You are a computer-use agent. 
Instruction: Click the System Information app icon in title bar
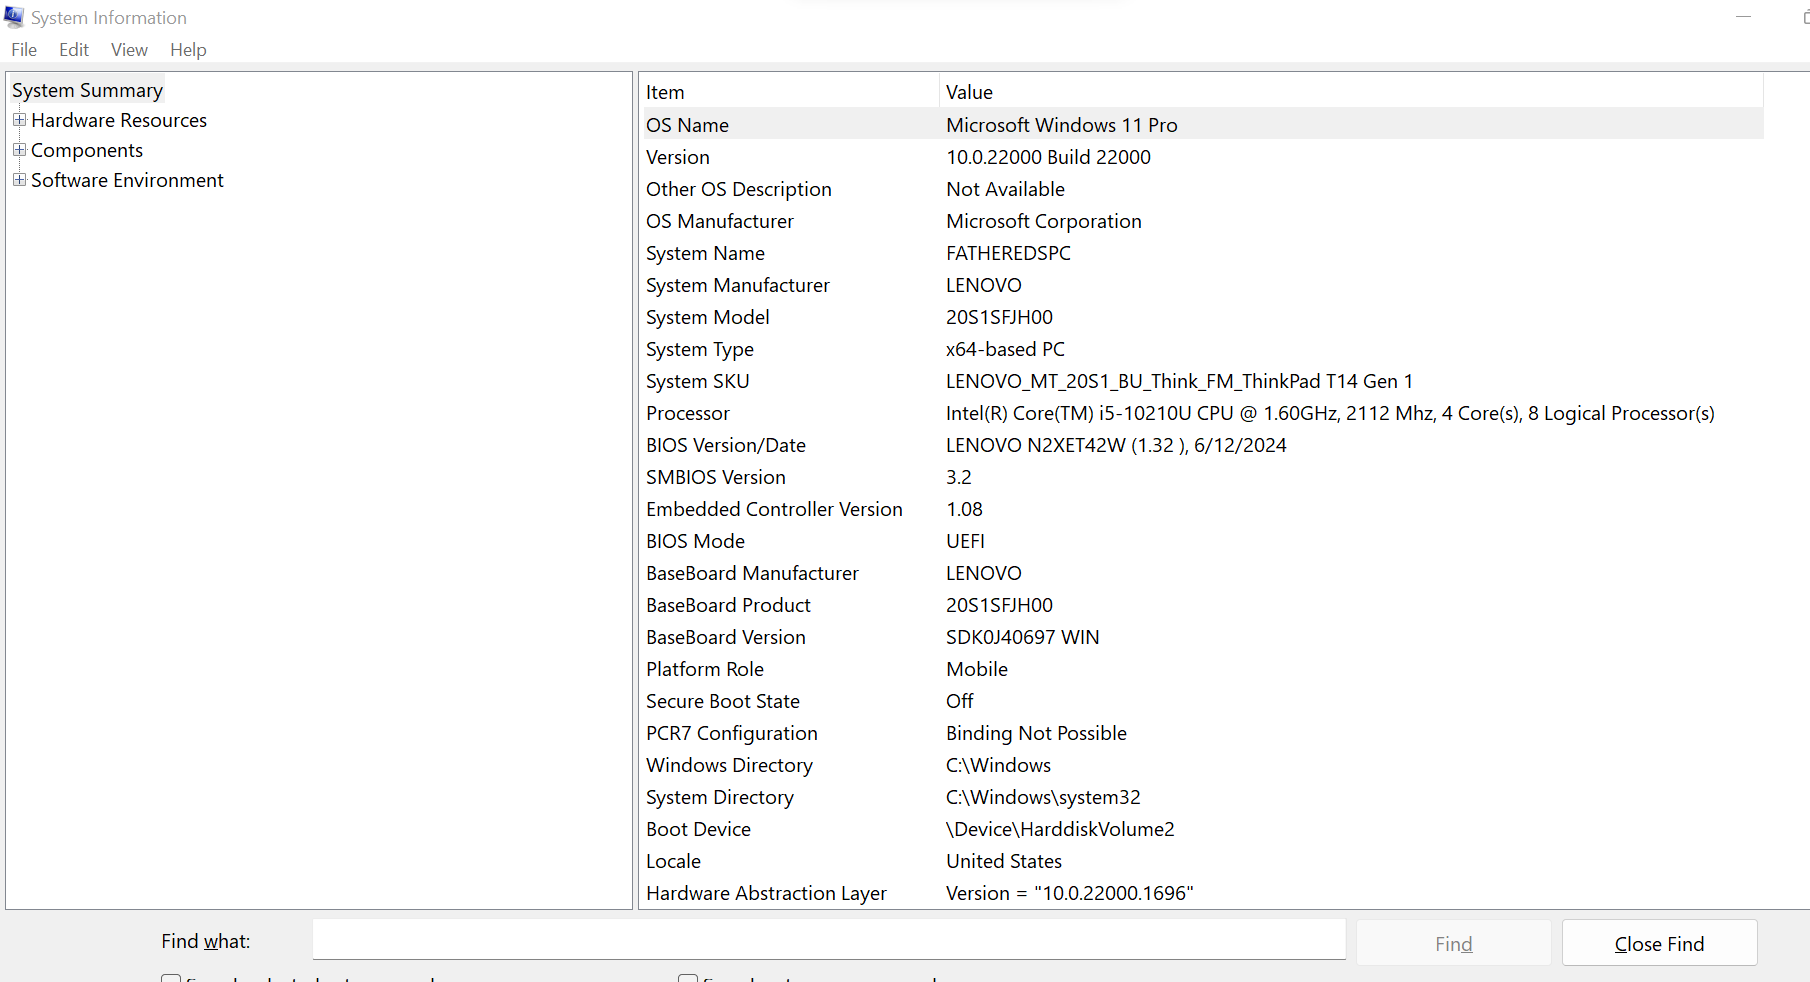[14, 17]
